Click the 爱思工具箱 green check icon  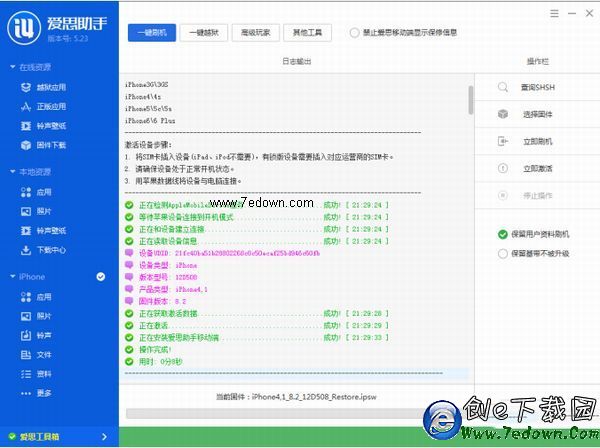(x=12, y=437)
